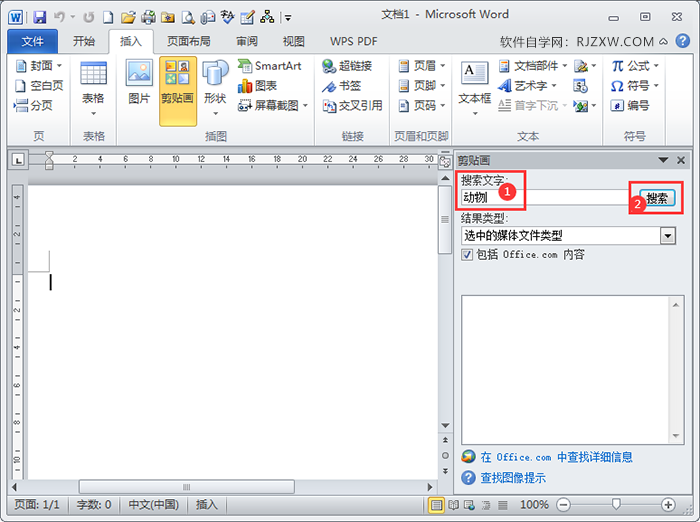Insert a Hyperlink (超链接)
Image resolution: width=700 pixels, height=522 pixels.
point(347,66)
